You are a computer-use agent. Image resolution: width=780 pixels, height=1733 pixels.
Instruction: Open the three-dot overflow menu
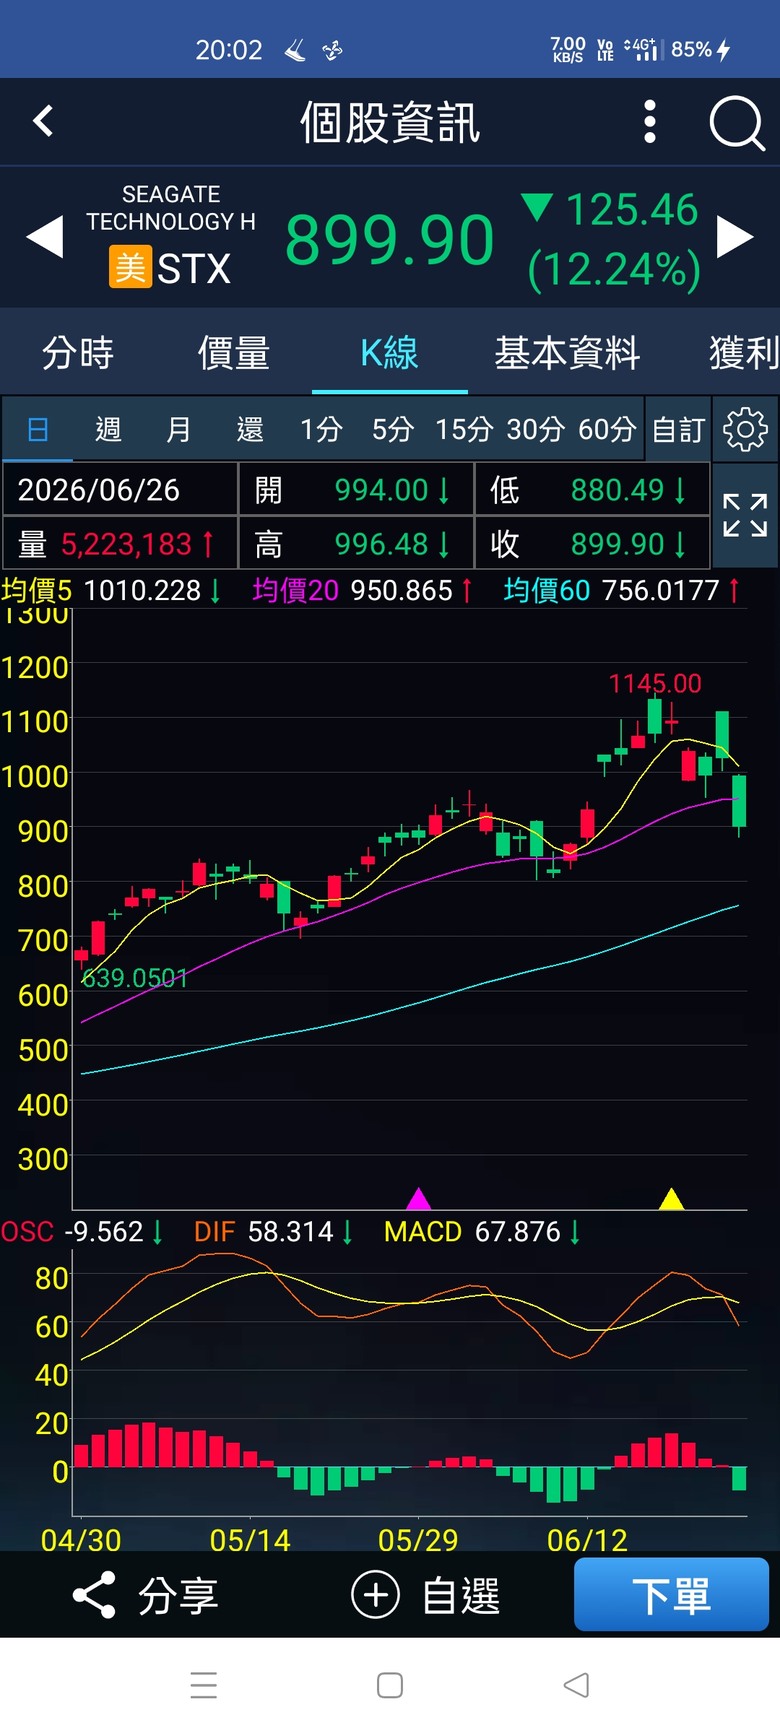pyautogui.click(x=650, y=122)
